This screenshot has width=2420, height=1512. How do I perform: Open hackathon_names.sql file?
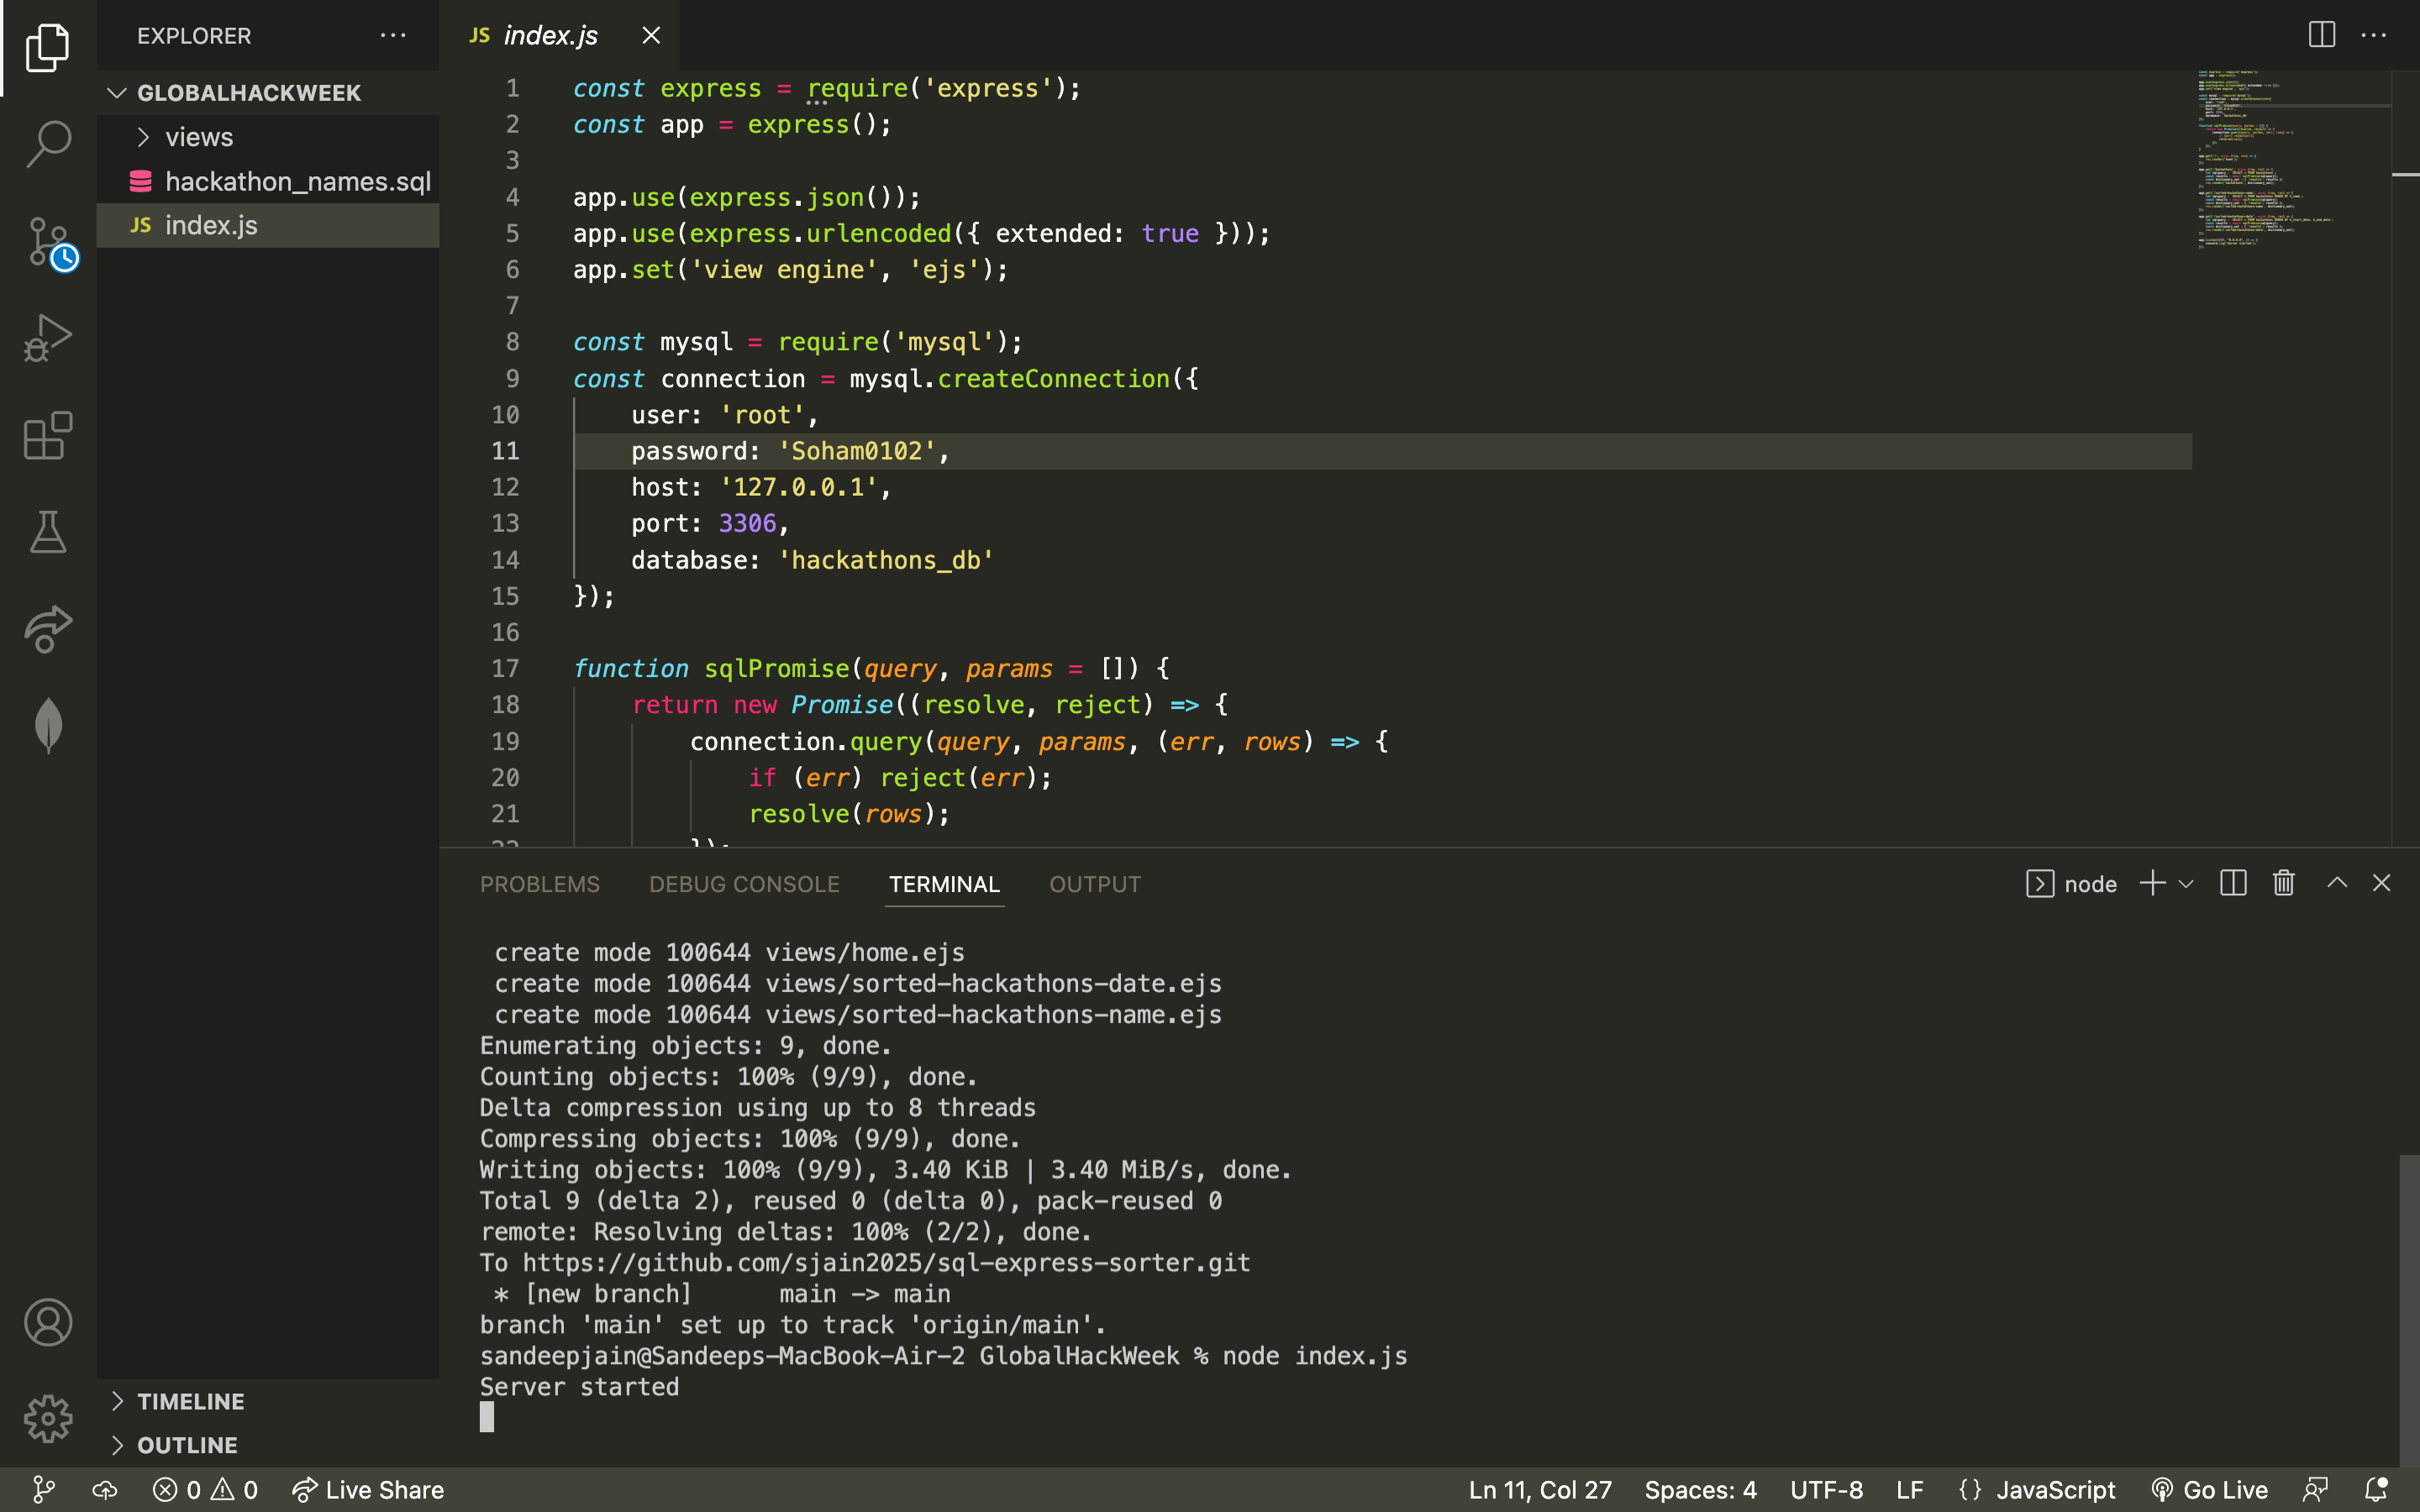tap(297, 181)
